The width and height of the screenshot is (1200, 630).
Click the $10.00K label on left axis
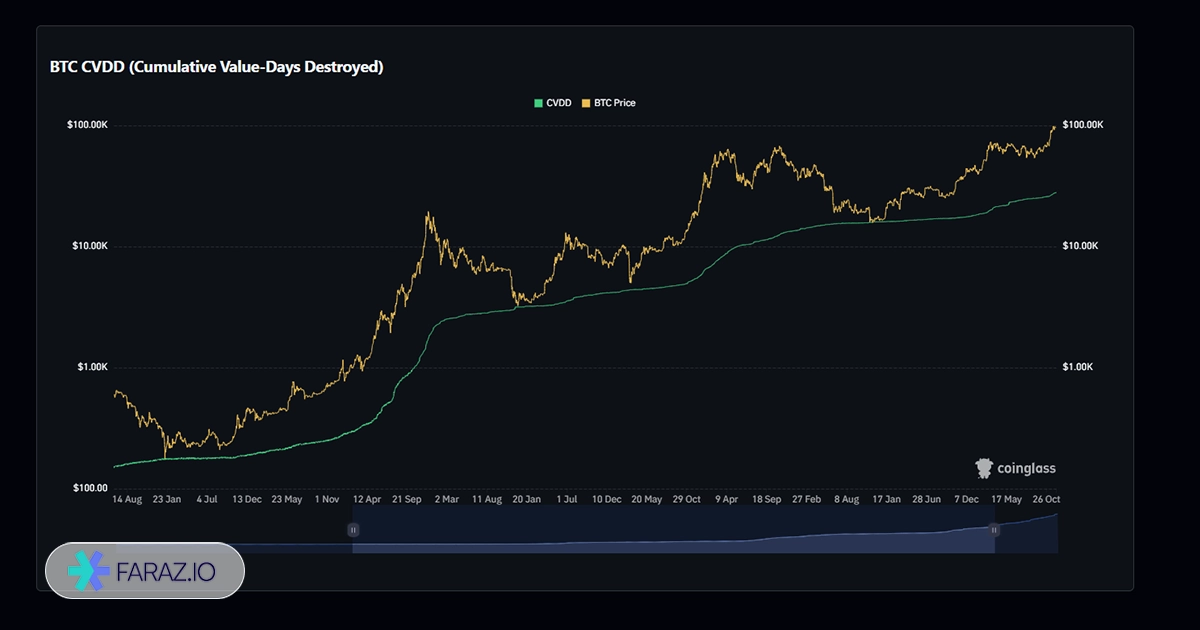click(x=89, y=246)
